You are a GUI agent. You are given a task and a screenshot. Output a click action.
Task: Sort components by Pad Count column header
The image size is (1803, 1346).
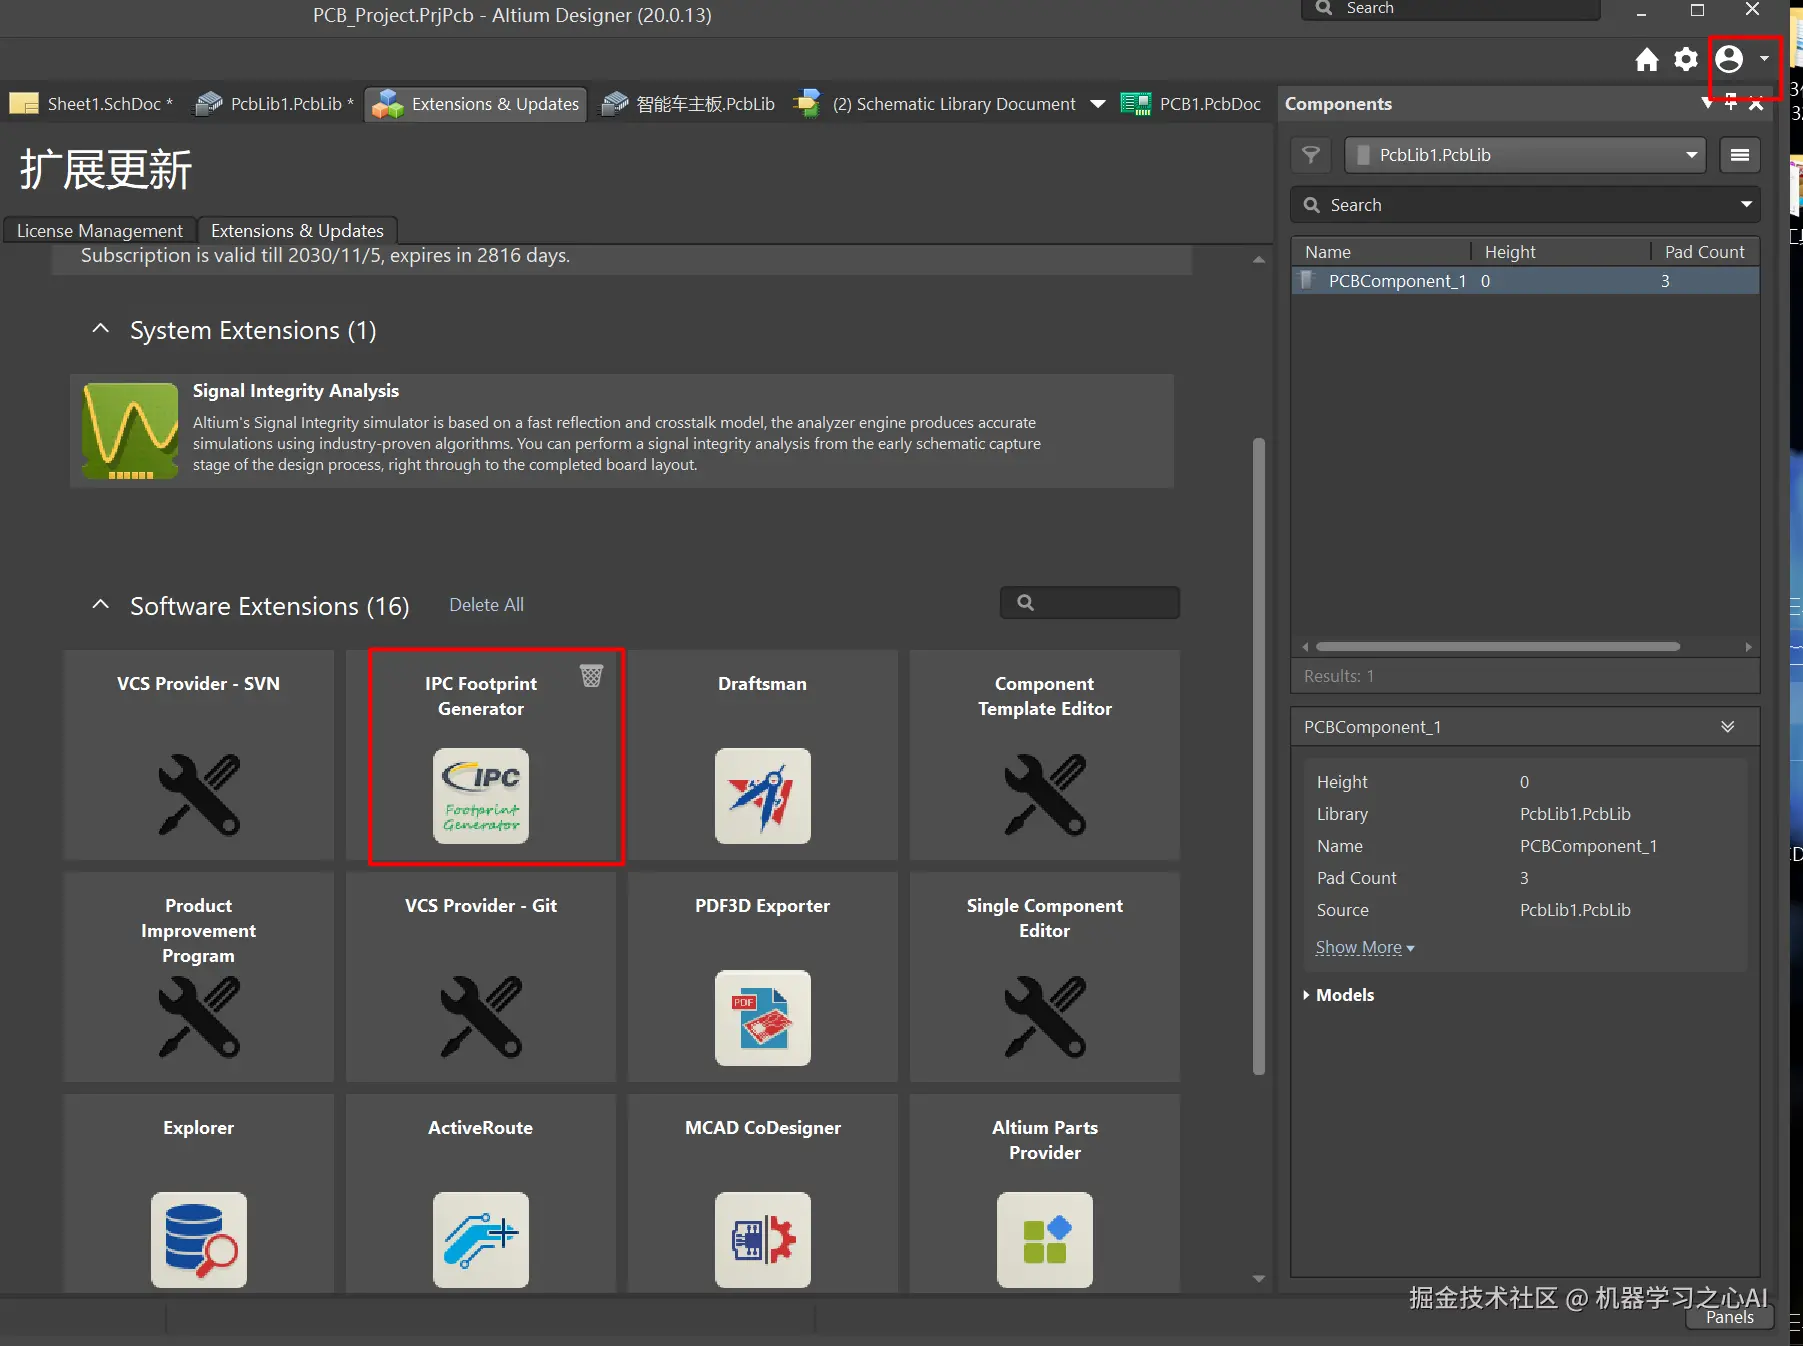1704,252
